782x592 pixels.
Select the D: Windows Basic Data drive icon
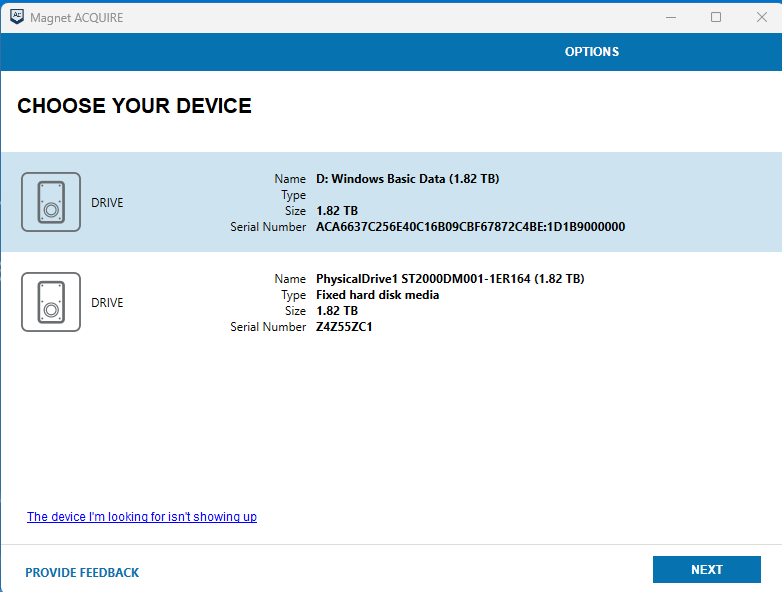pos(51,202)
